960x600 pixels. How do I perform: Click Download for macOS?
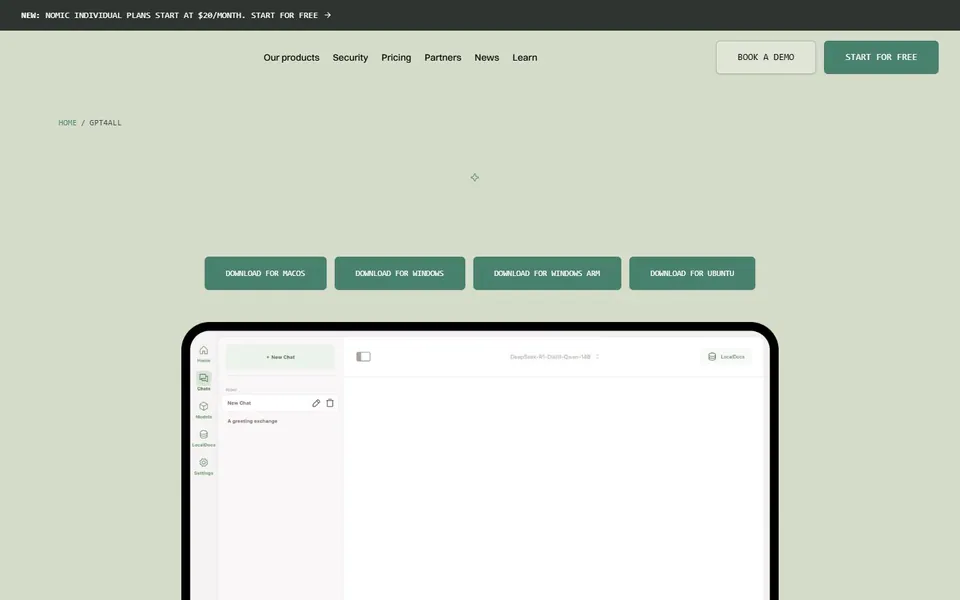(265, 273)
